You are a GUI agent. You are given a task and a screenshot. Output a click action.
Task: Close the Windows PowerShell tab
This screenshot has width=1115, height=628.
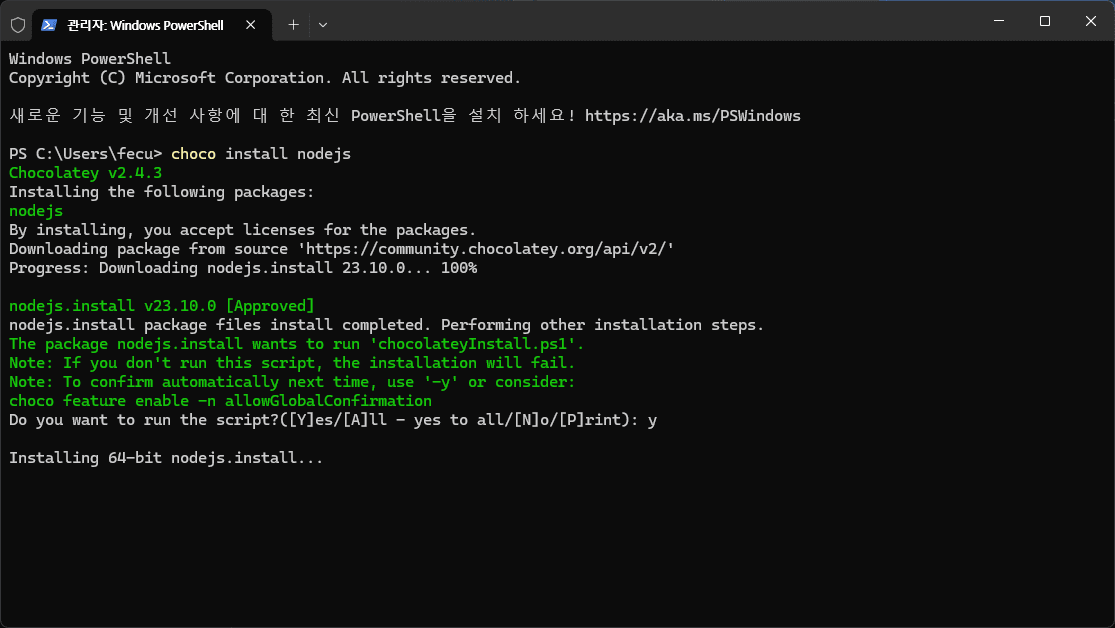pos(250,25)
